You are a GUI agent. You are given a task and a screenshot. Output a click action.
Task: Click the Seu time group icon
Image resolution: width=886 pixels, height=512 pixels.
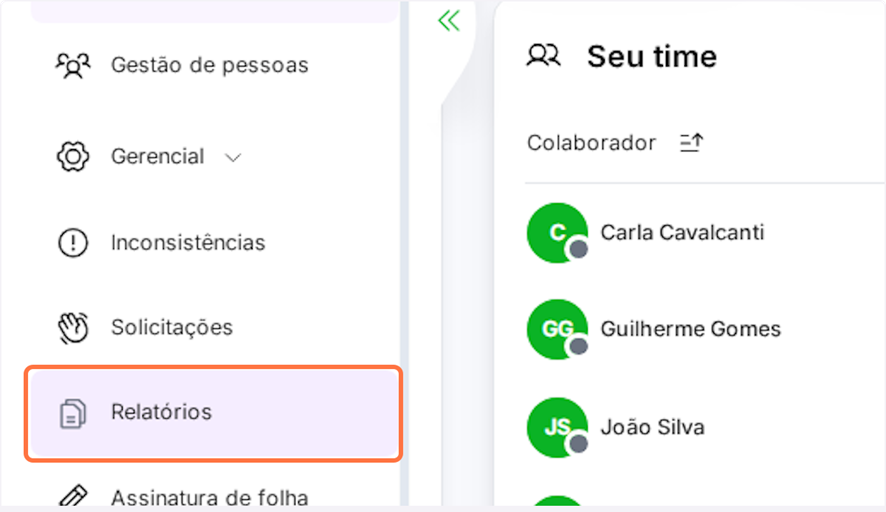(544, 56)
